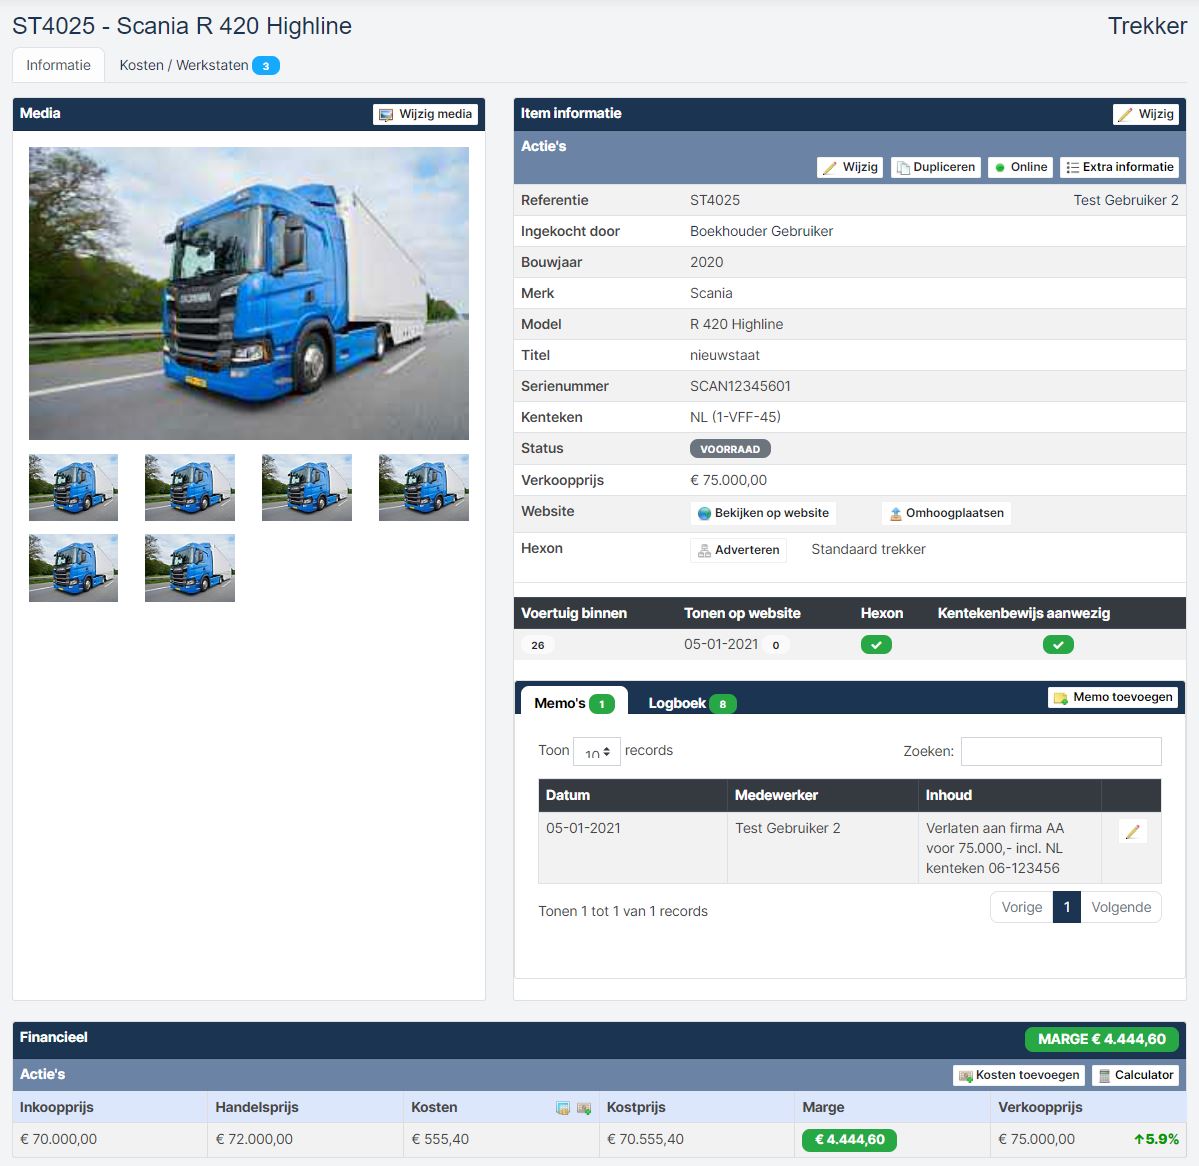This screenshot has width=1199, height=1166.
Task: Select page 1 in memo pagination
Action: (x=1067, y=908)
